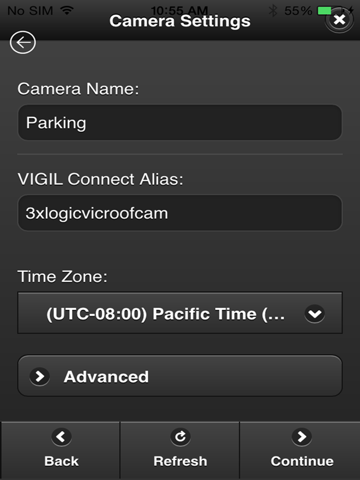Click the No SIM carrier text
The image size is (360, 480).
click(x=30, y=11)
